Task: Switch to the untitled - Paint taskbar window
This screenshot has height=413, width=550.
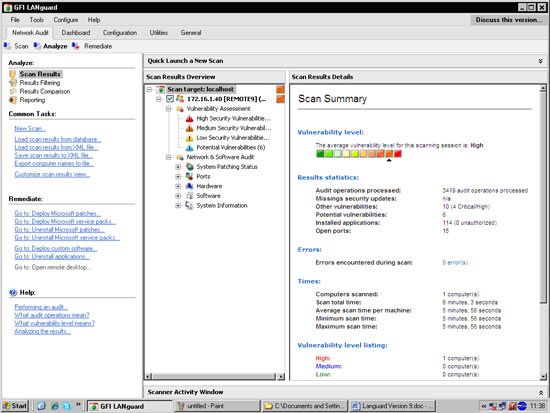Action: pos(217,406)
